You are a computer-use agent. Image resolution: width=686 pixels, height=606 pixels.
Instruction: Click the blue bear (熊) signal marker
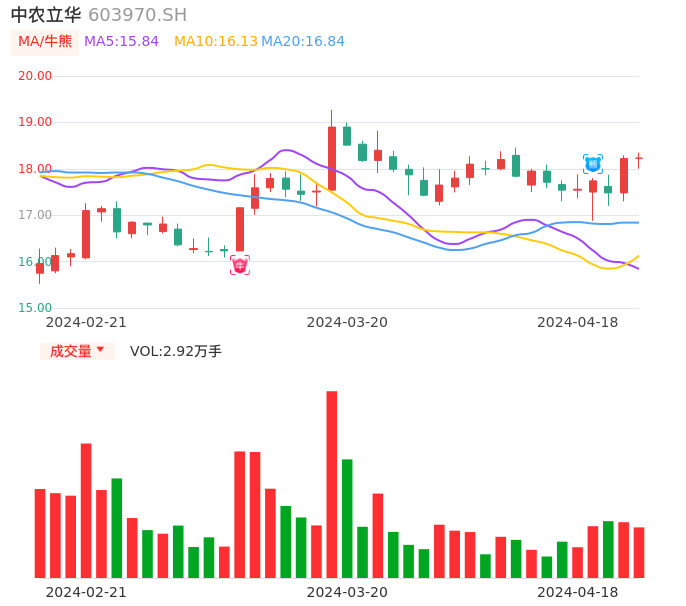pos(593,164)
